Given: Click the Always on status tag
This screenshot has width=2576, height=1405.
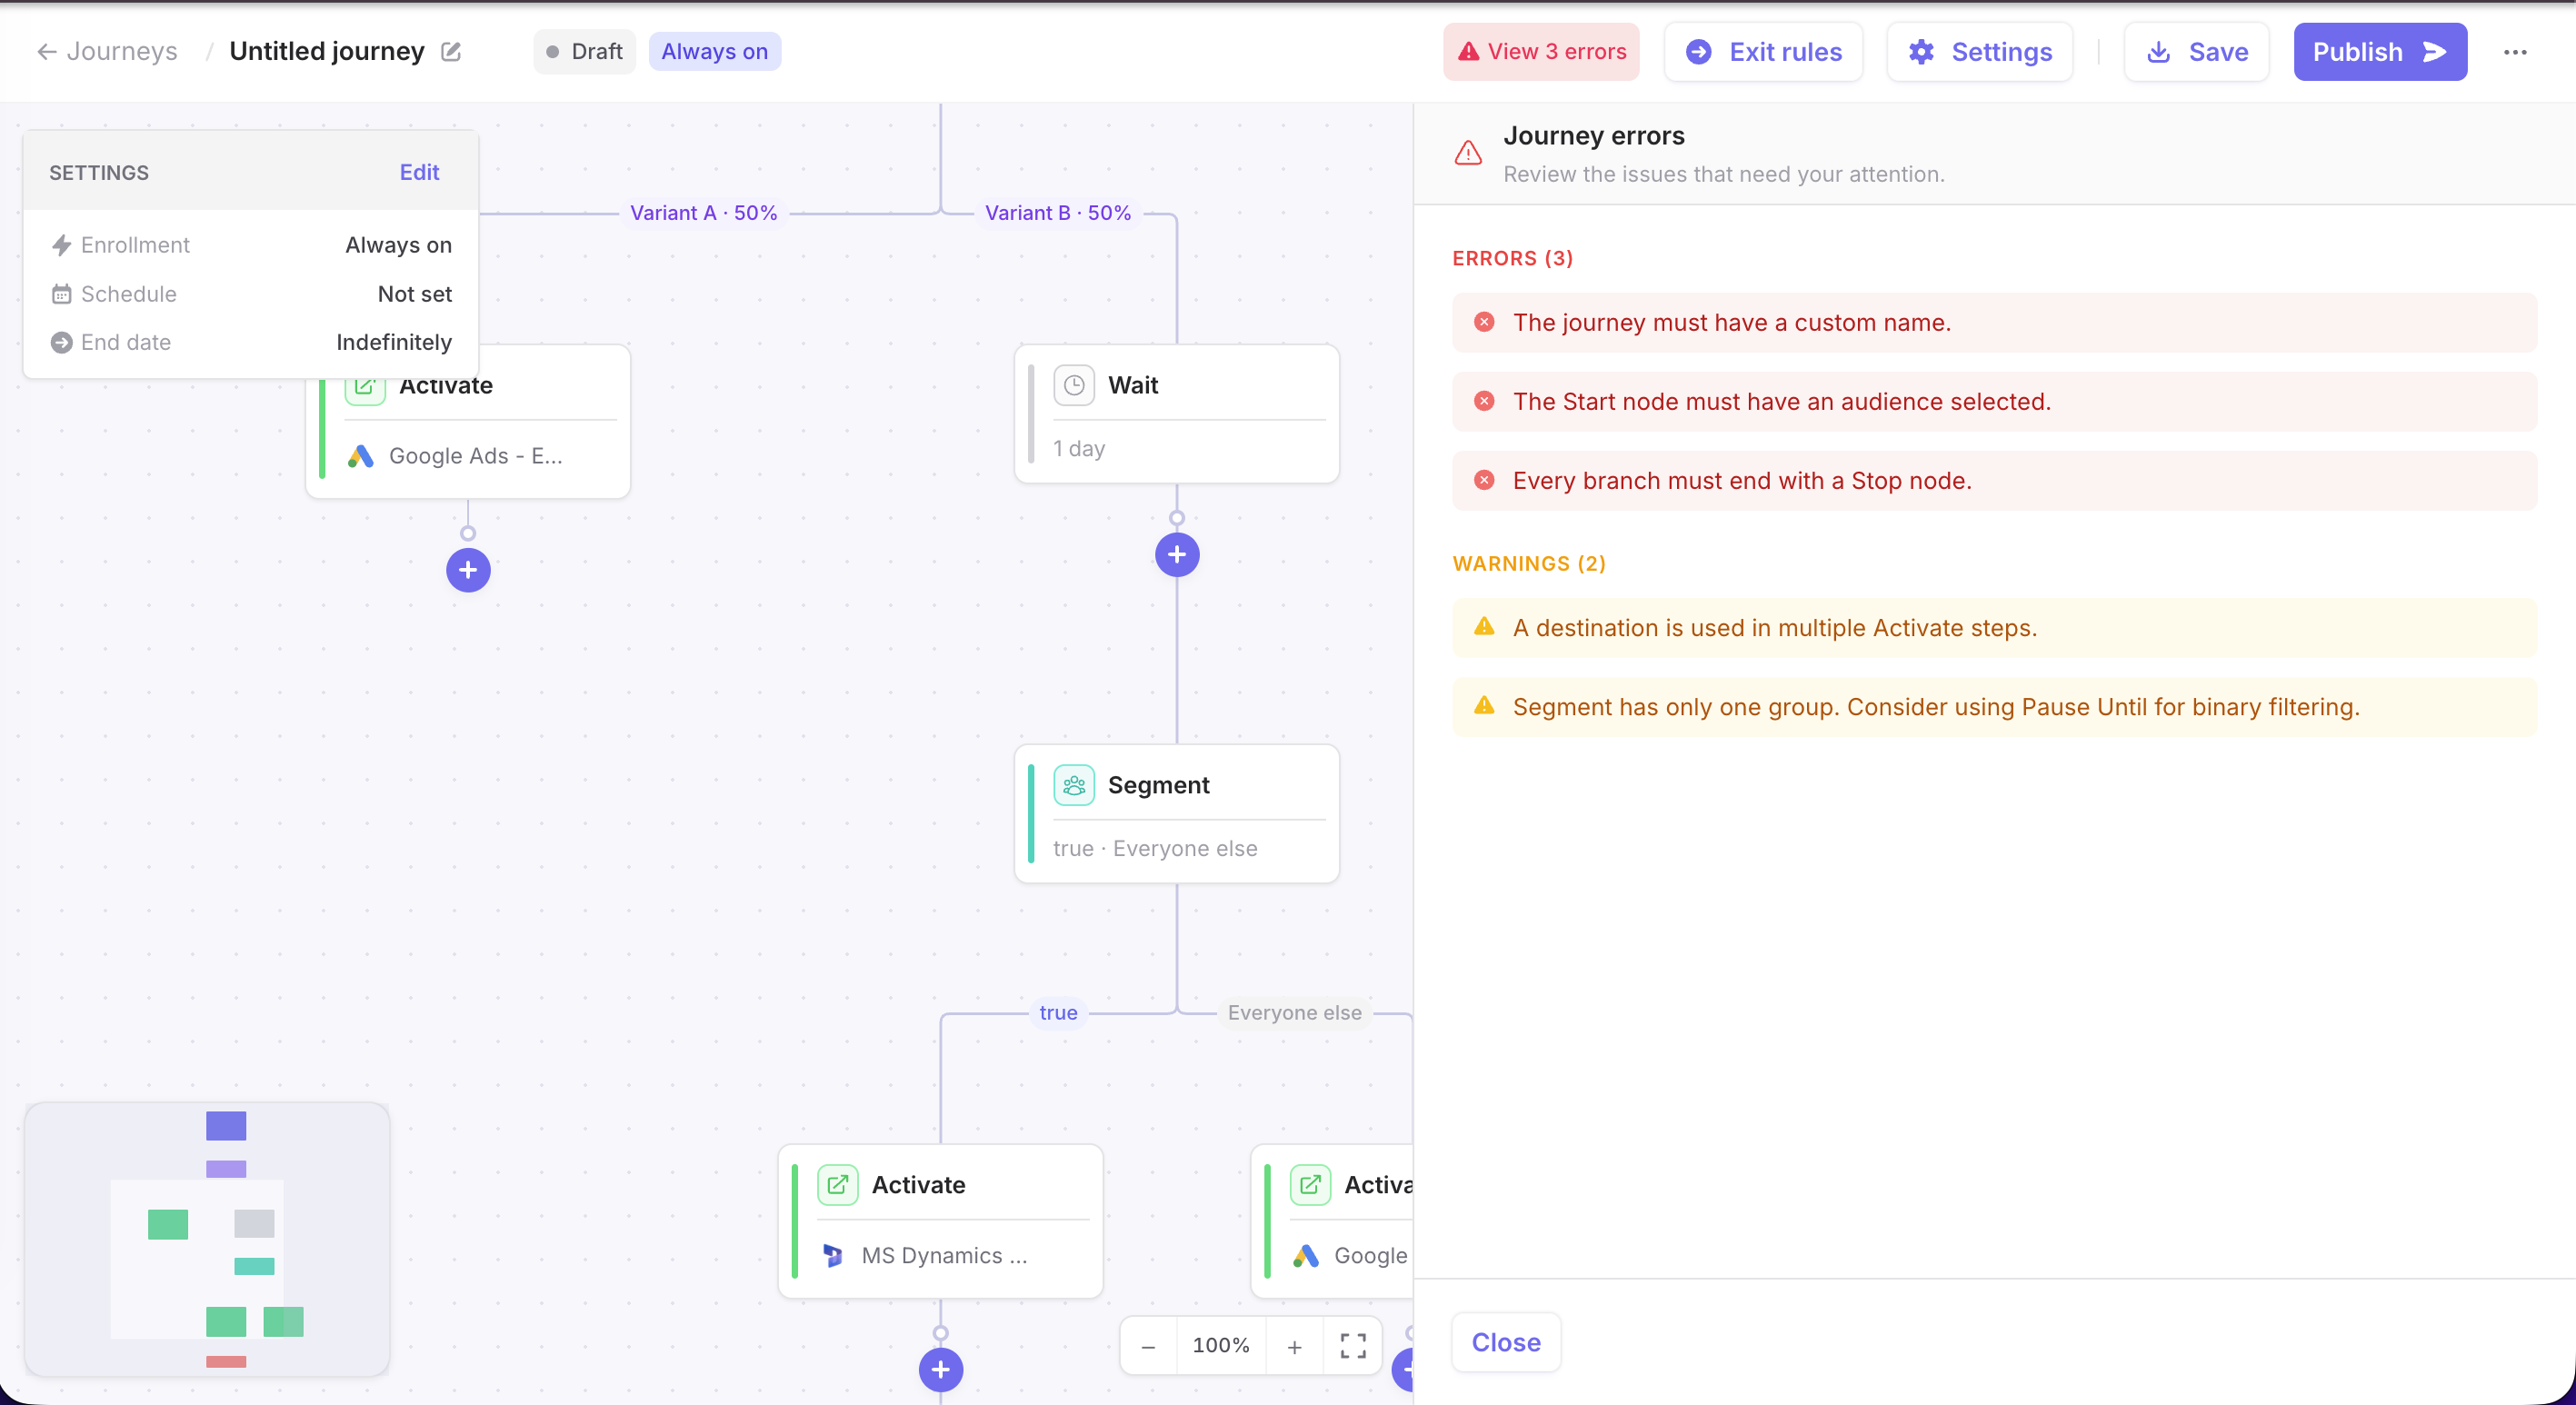Looking at the screenshot, I should coord(714,51).
